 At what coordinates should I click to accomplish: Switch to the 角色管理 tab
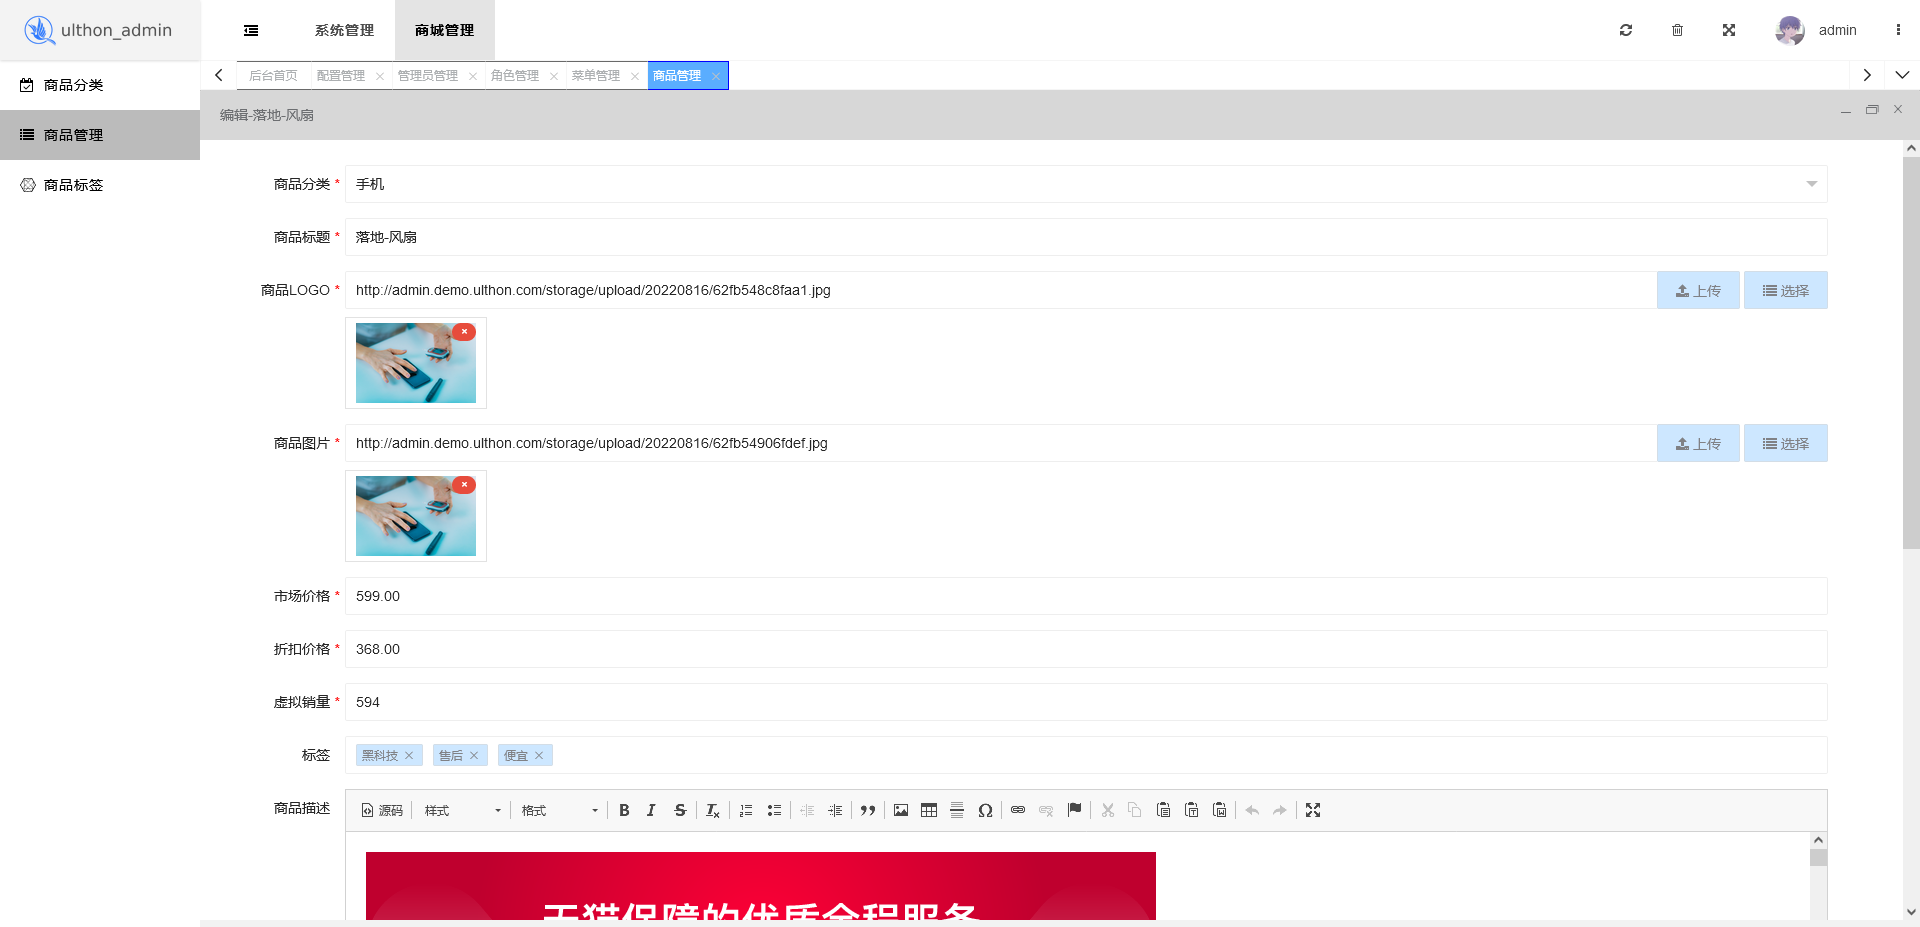[515, 75]
